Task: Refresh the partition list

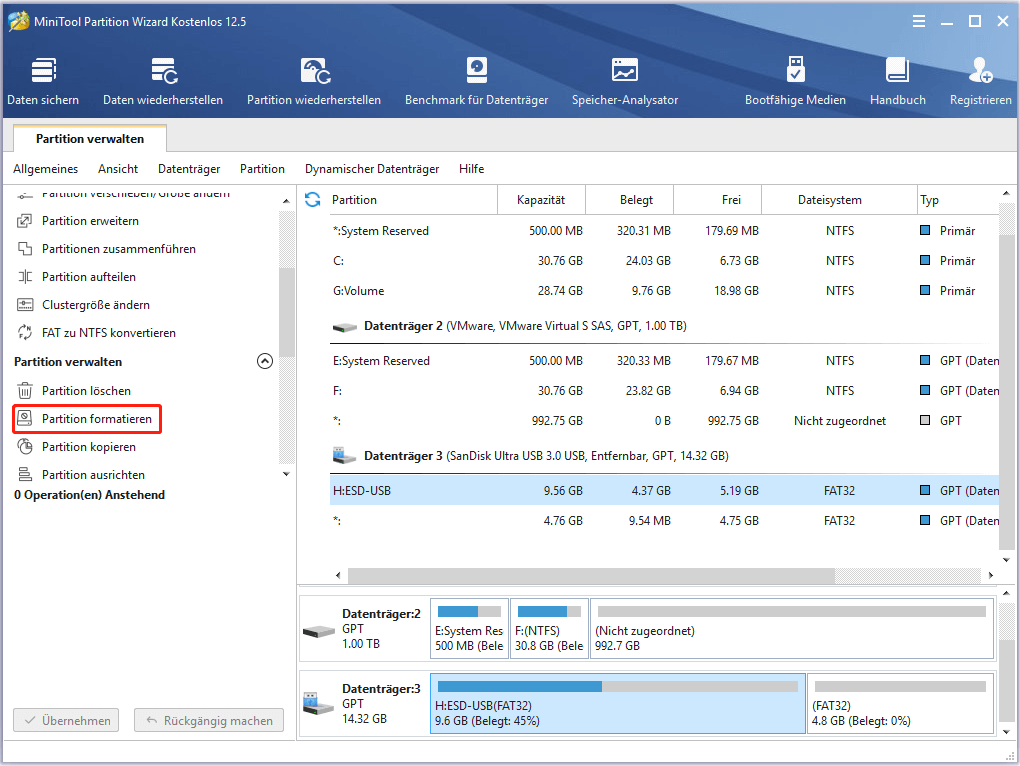Action: tap(313, 200)
